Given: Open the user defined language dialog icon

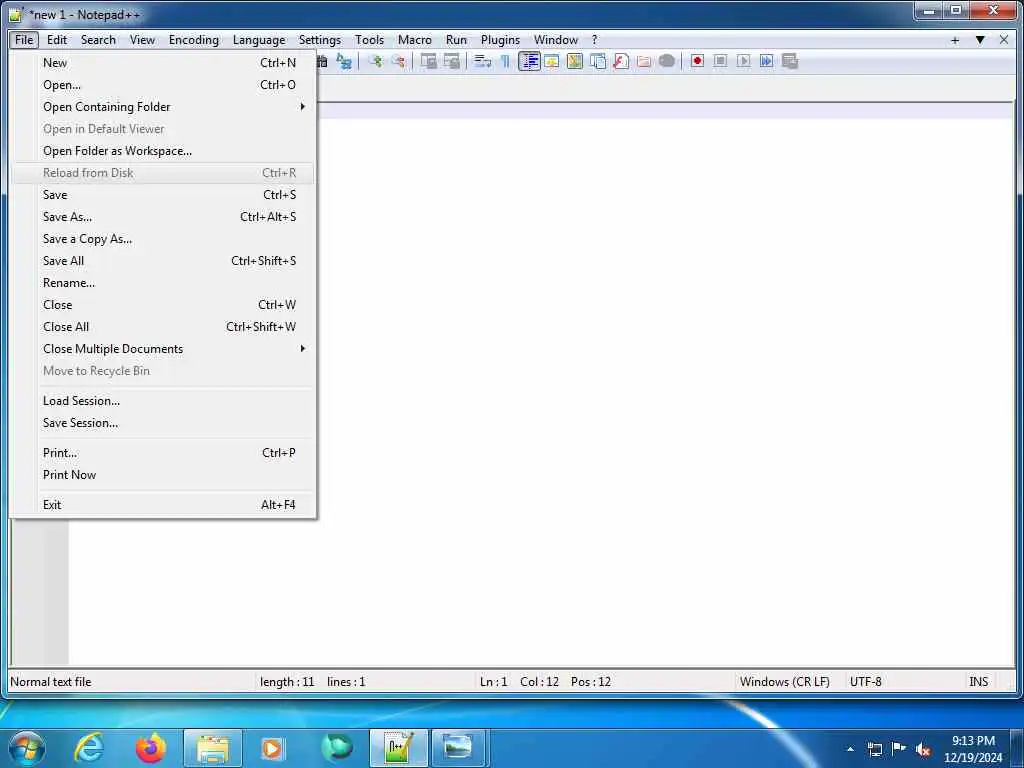Looking at the screenshot, I should coord(552,61).
